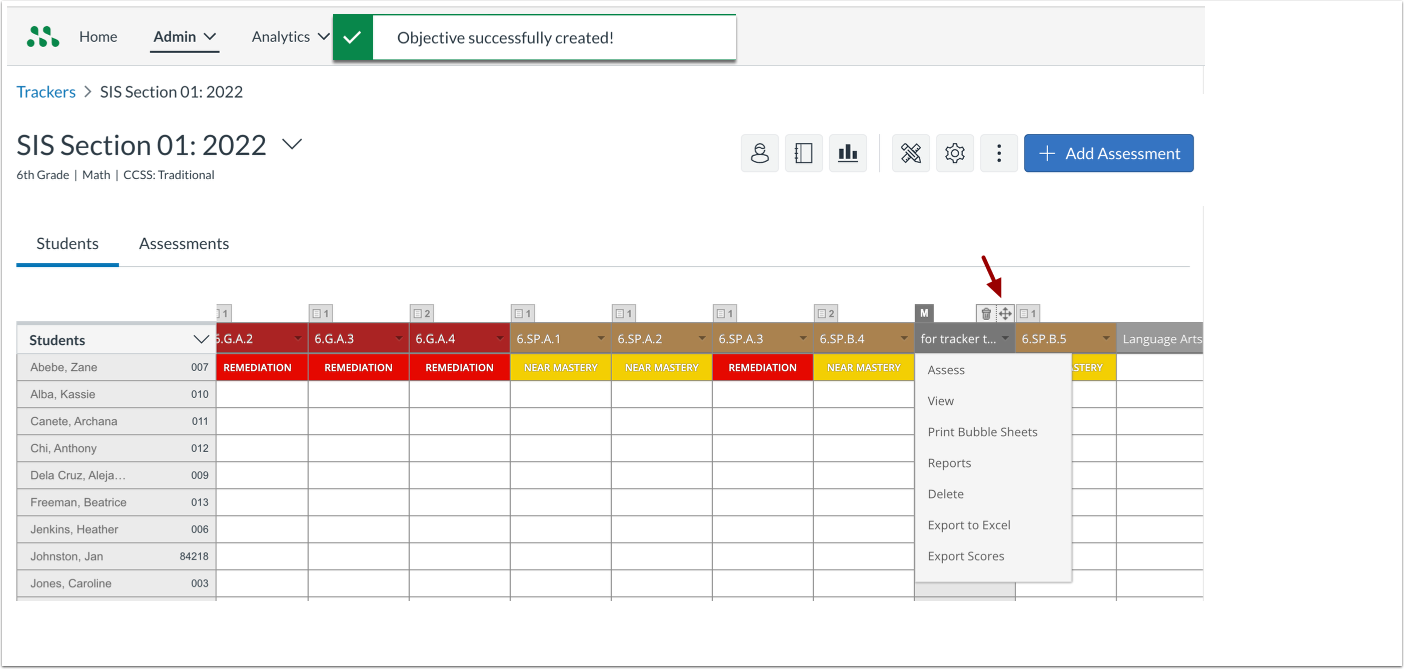This screenshot has height=669, width=1404.
Task: Select student Jones, Caroline row
Action: [x=116, y=583]
